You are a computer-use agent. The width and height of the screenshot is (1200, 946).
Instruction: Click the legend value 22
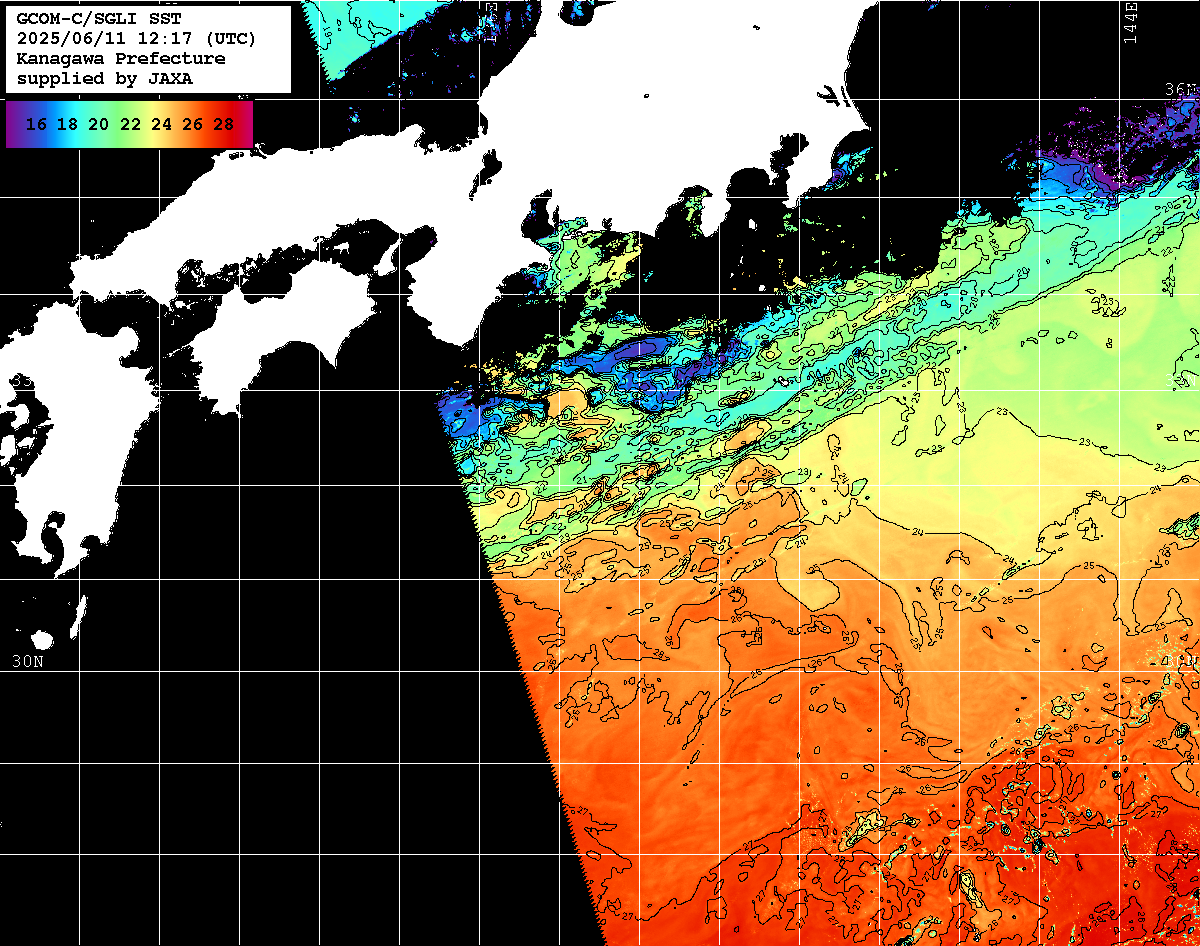click(130, 124)
